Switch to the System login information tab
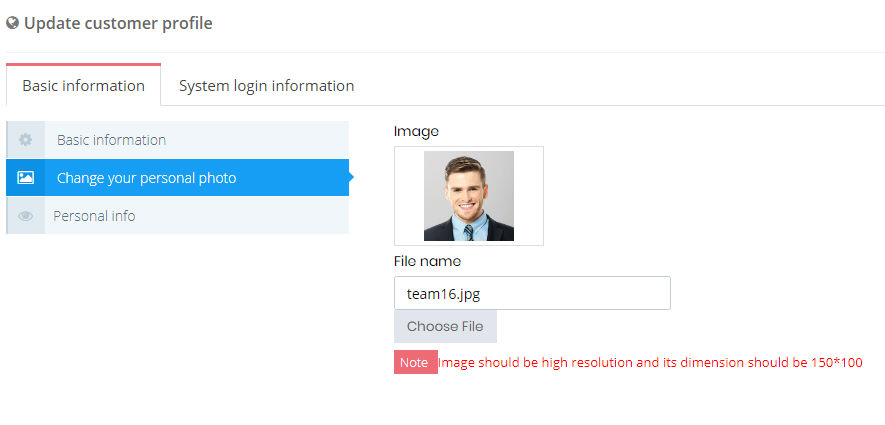Screen dimensions: 885x425 click(266, 86)
